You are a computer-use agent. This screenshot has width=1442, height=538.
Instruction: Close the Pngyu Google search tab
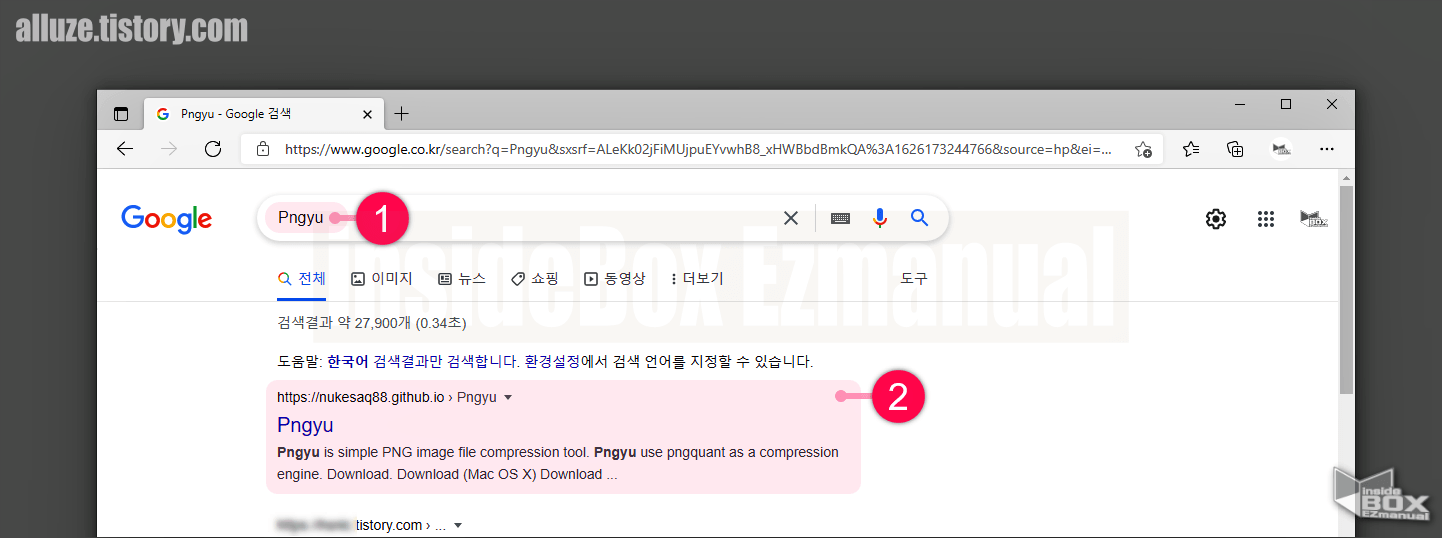[x=367, y=114]
